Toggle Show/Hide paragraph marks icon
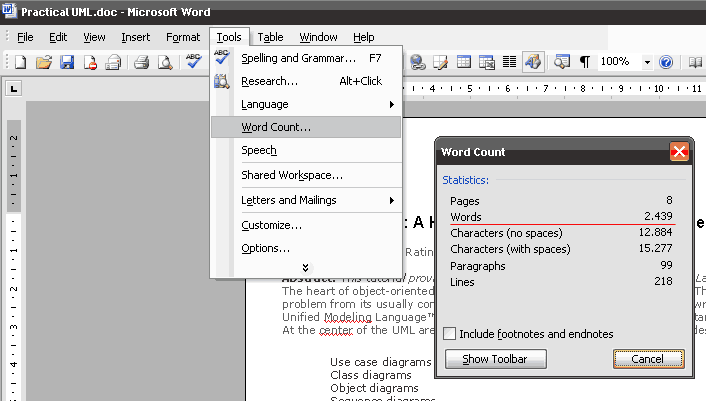The width and height of the screenshot is (706, 401). tap(584, 62)
